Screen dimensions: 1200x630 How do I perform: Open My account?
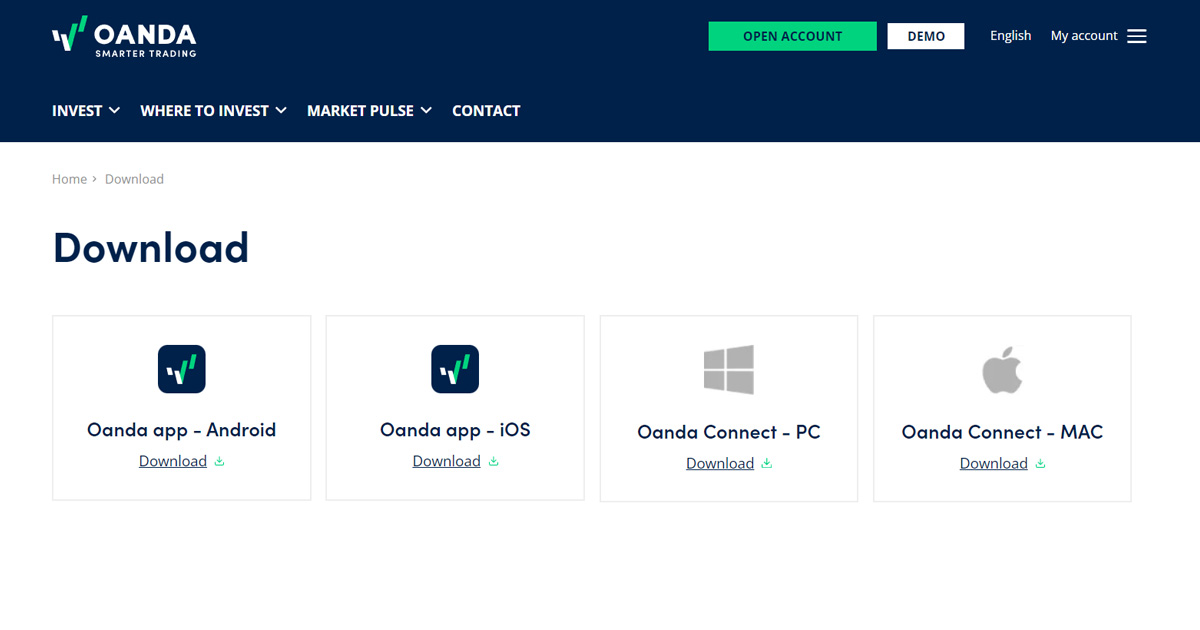(x=1083, y=35)
